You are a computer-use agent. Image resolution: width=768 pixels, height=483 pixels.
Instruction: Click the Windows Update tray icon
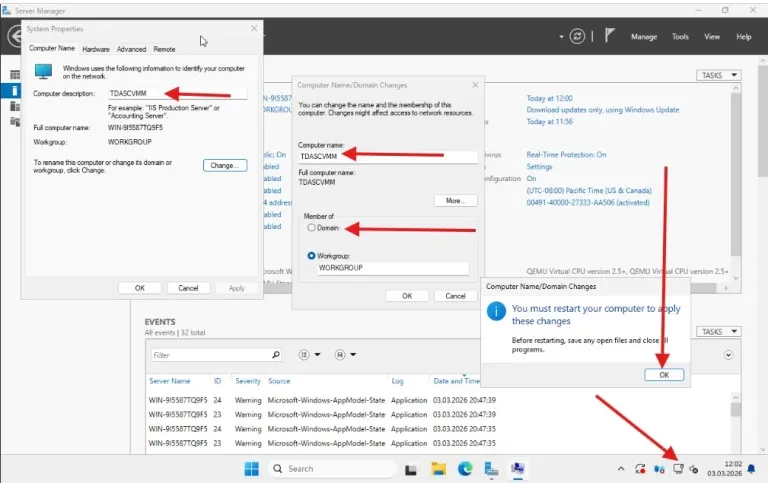[640, 469]
